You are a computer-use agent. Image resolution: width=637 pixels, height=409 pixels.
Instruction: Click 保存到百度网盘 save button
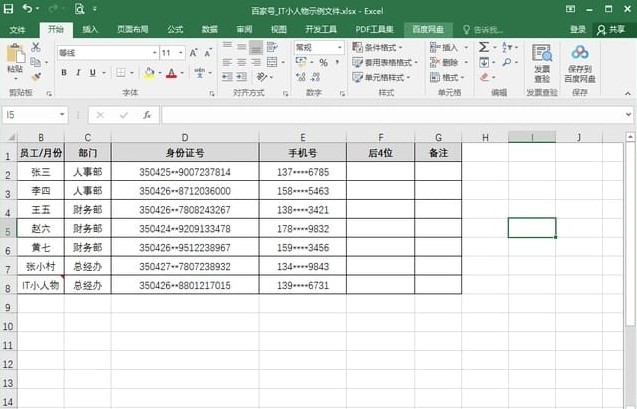(580, 63)
